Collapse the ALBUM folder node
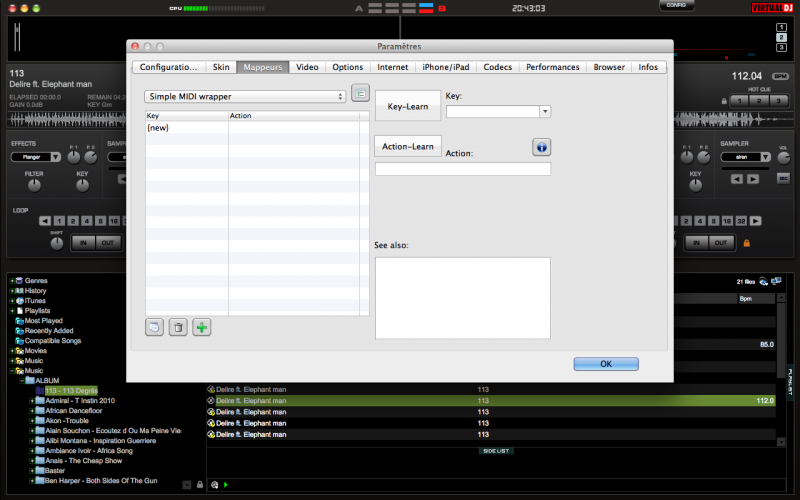This screenshot has height=500, width=800. 22,381
